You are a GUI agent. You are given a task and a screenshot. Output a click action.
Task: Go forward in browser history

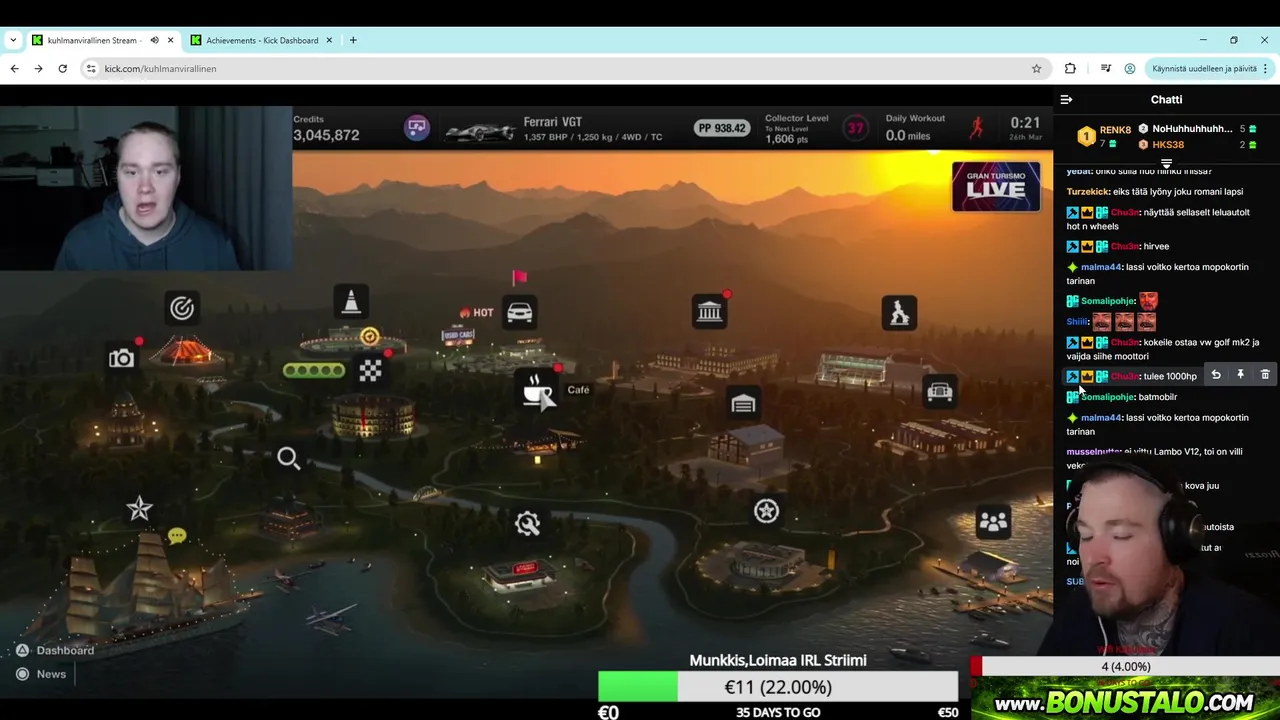38,69
